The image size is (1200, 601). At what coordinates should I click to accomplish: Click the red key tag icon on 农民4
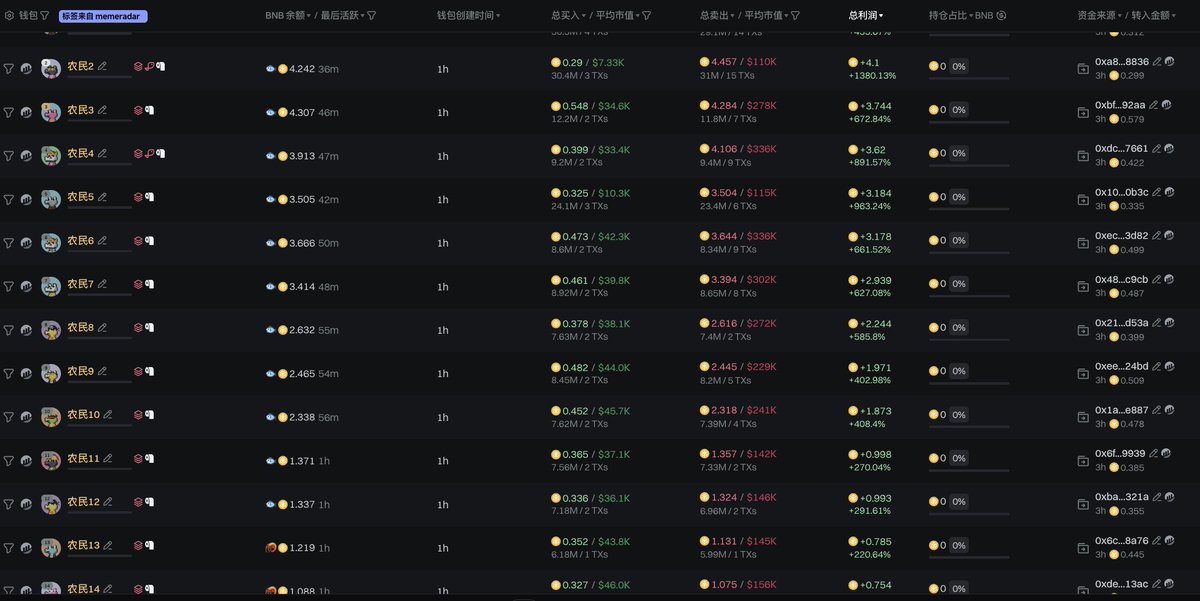tap(149, 153)
